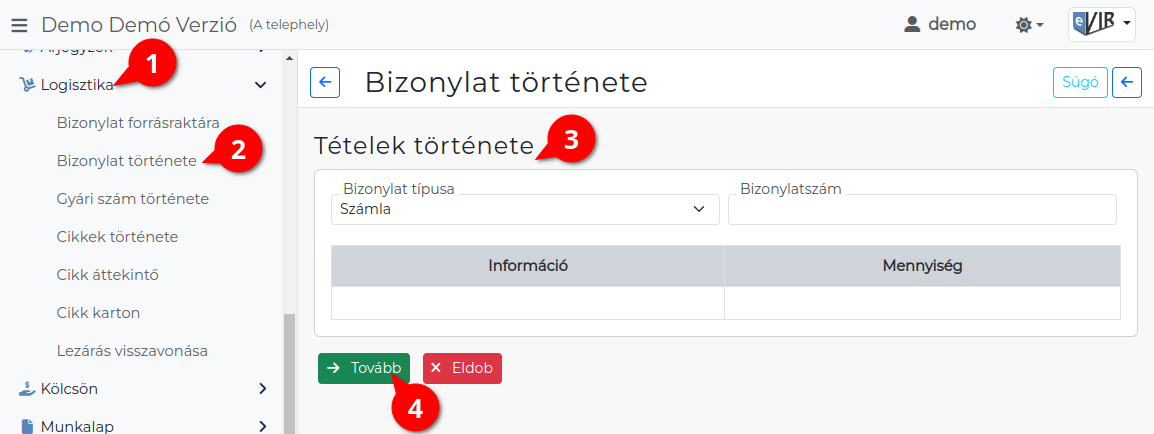
Task: Click the back arrow next to Súgó
Action: pos(1126,82)
